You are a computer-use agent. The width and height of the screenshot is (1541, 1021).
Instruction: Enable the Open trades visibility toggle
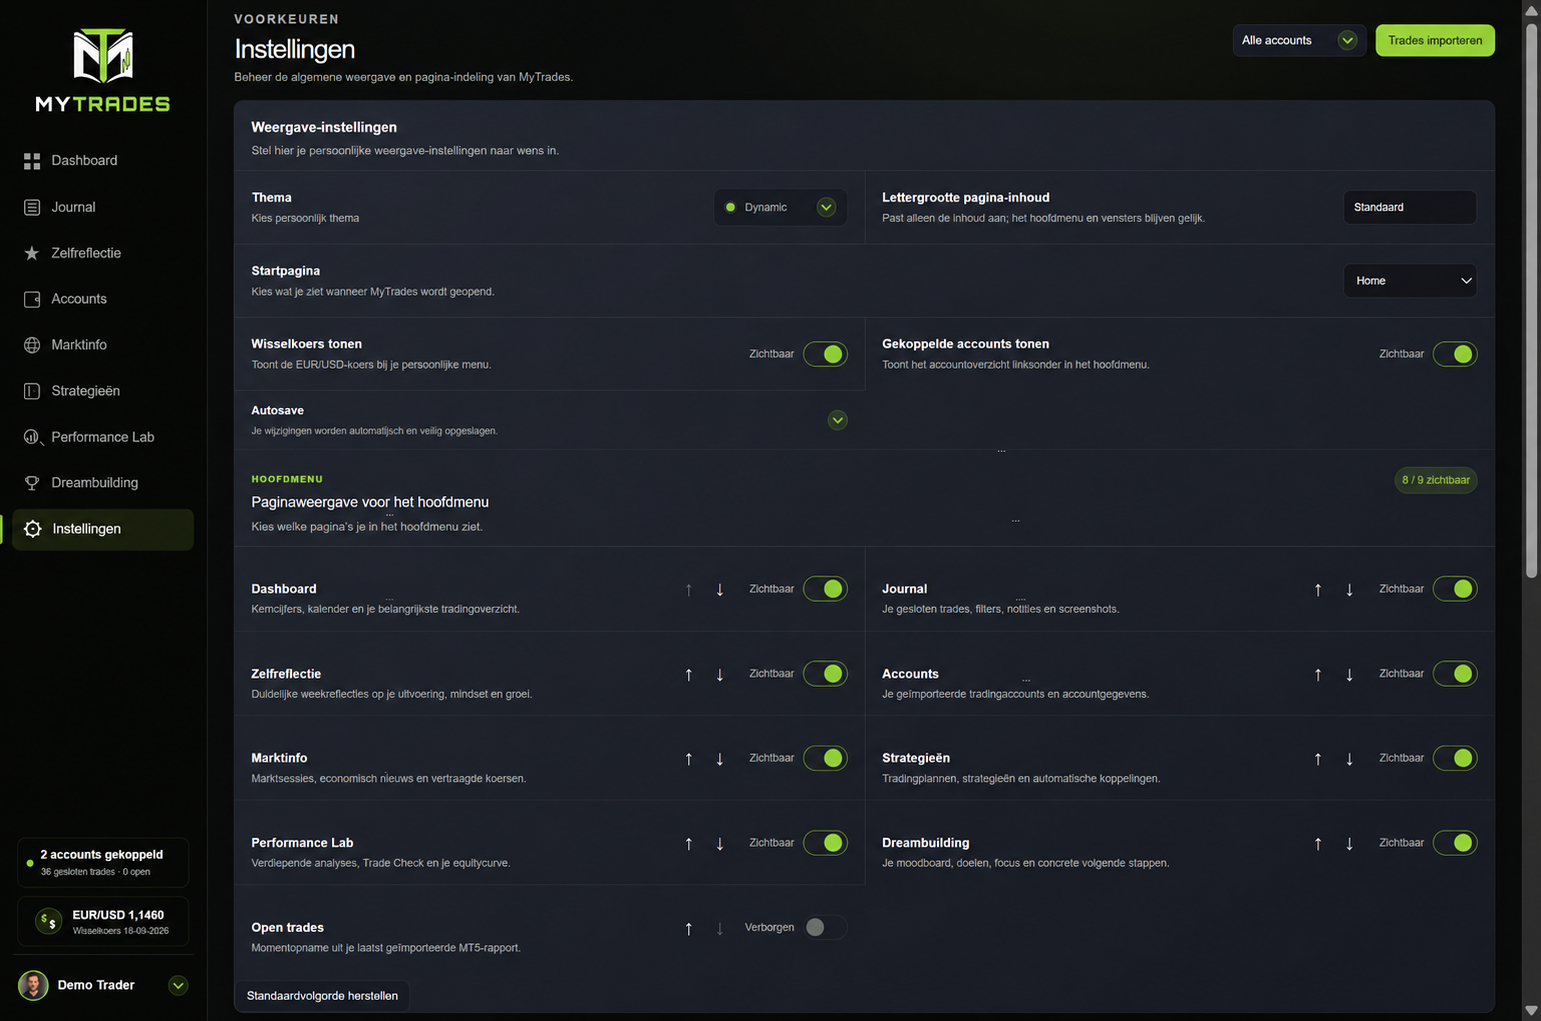[825, 928]
